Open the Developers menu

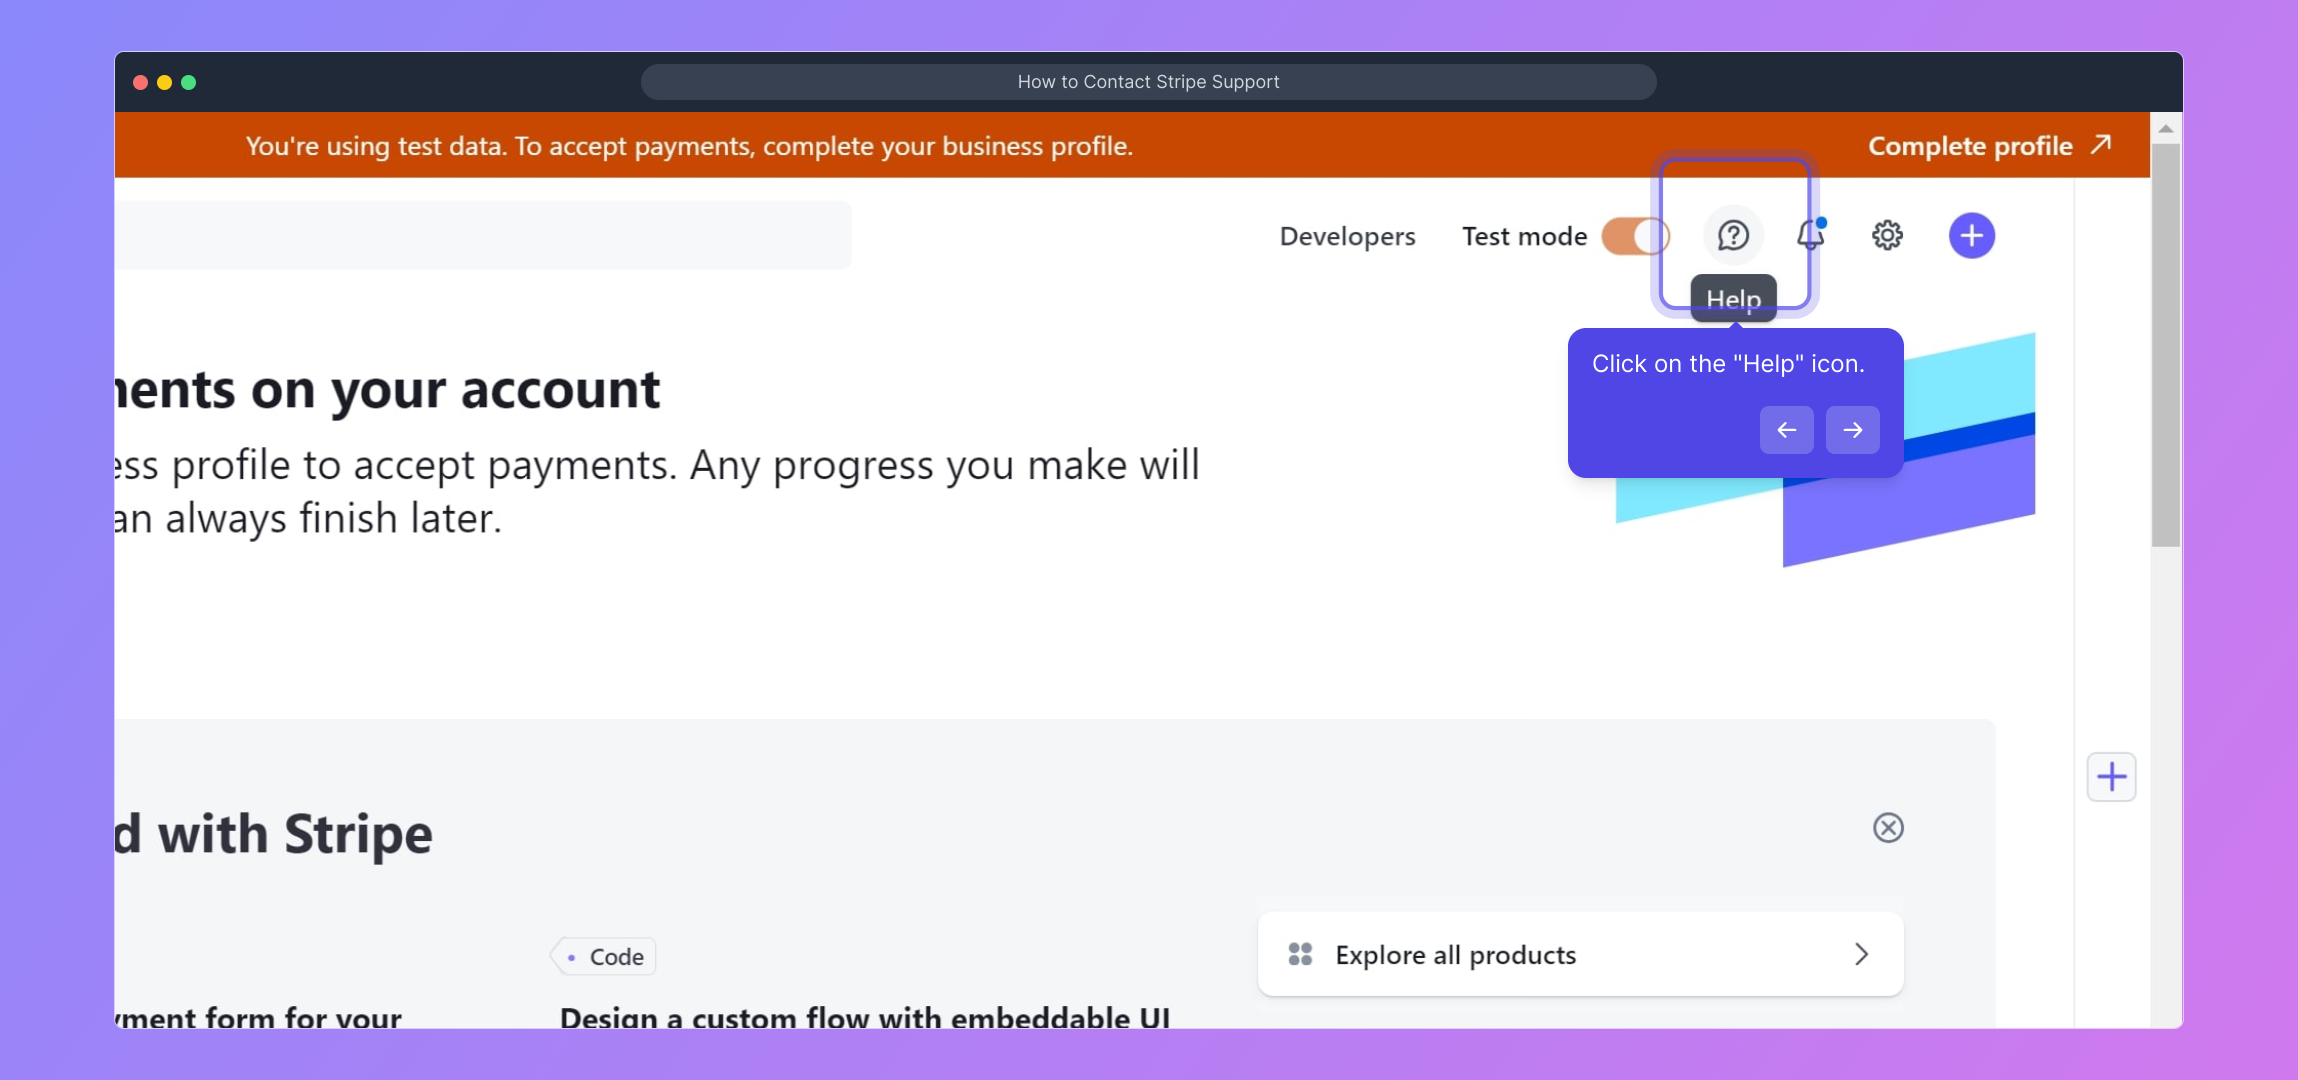point(1347,237)
